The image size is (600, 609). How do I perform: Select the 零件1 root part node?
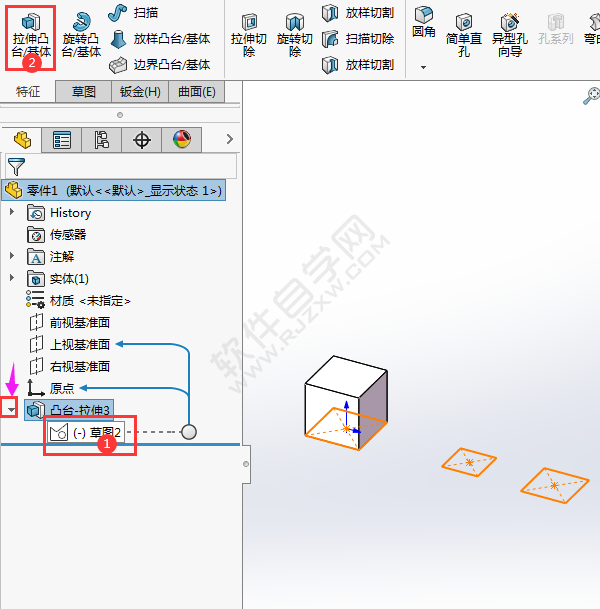113,190
